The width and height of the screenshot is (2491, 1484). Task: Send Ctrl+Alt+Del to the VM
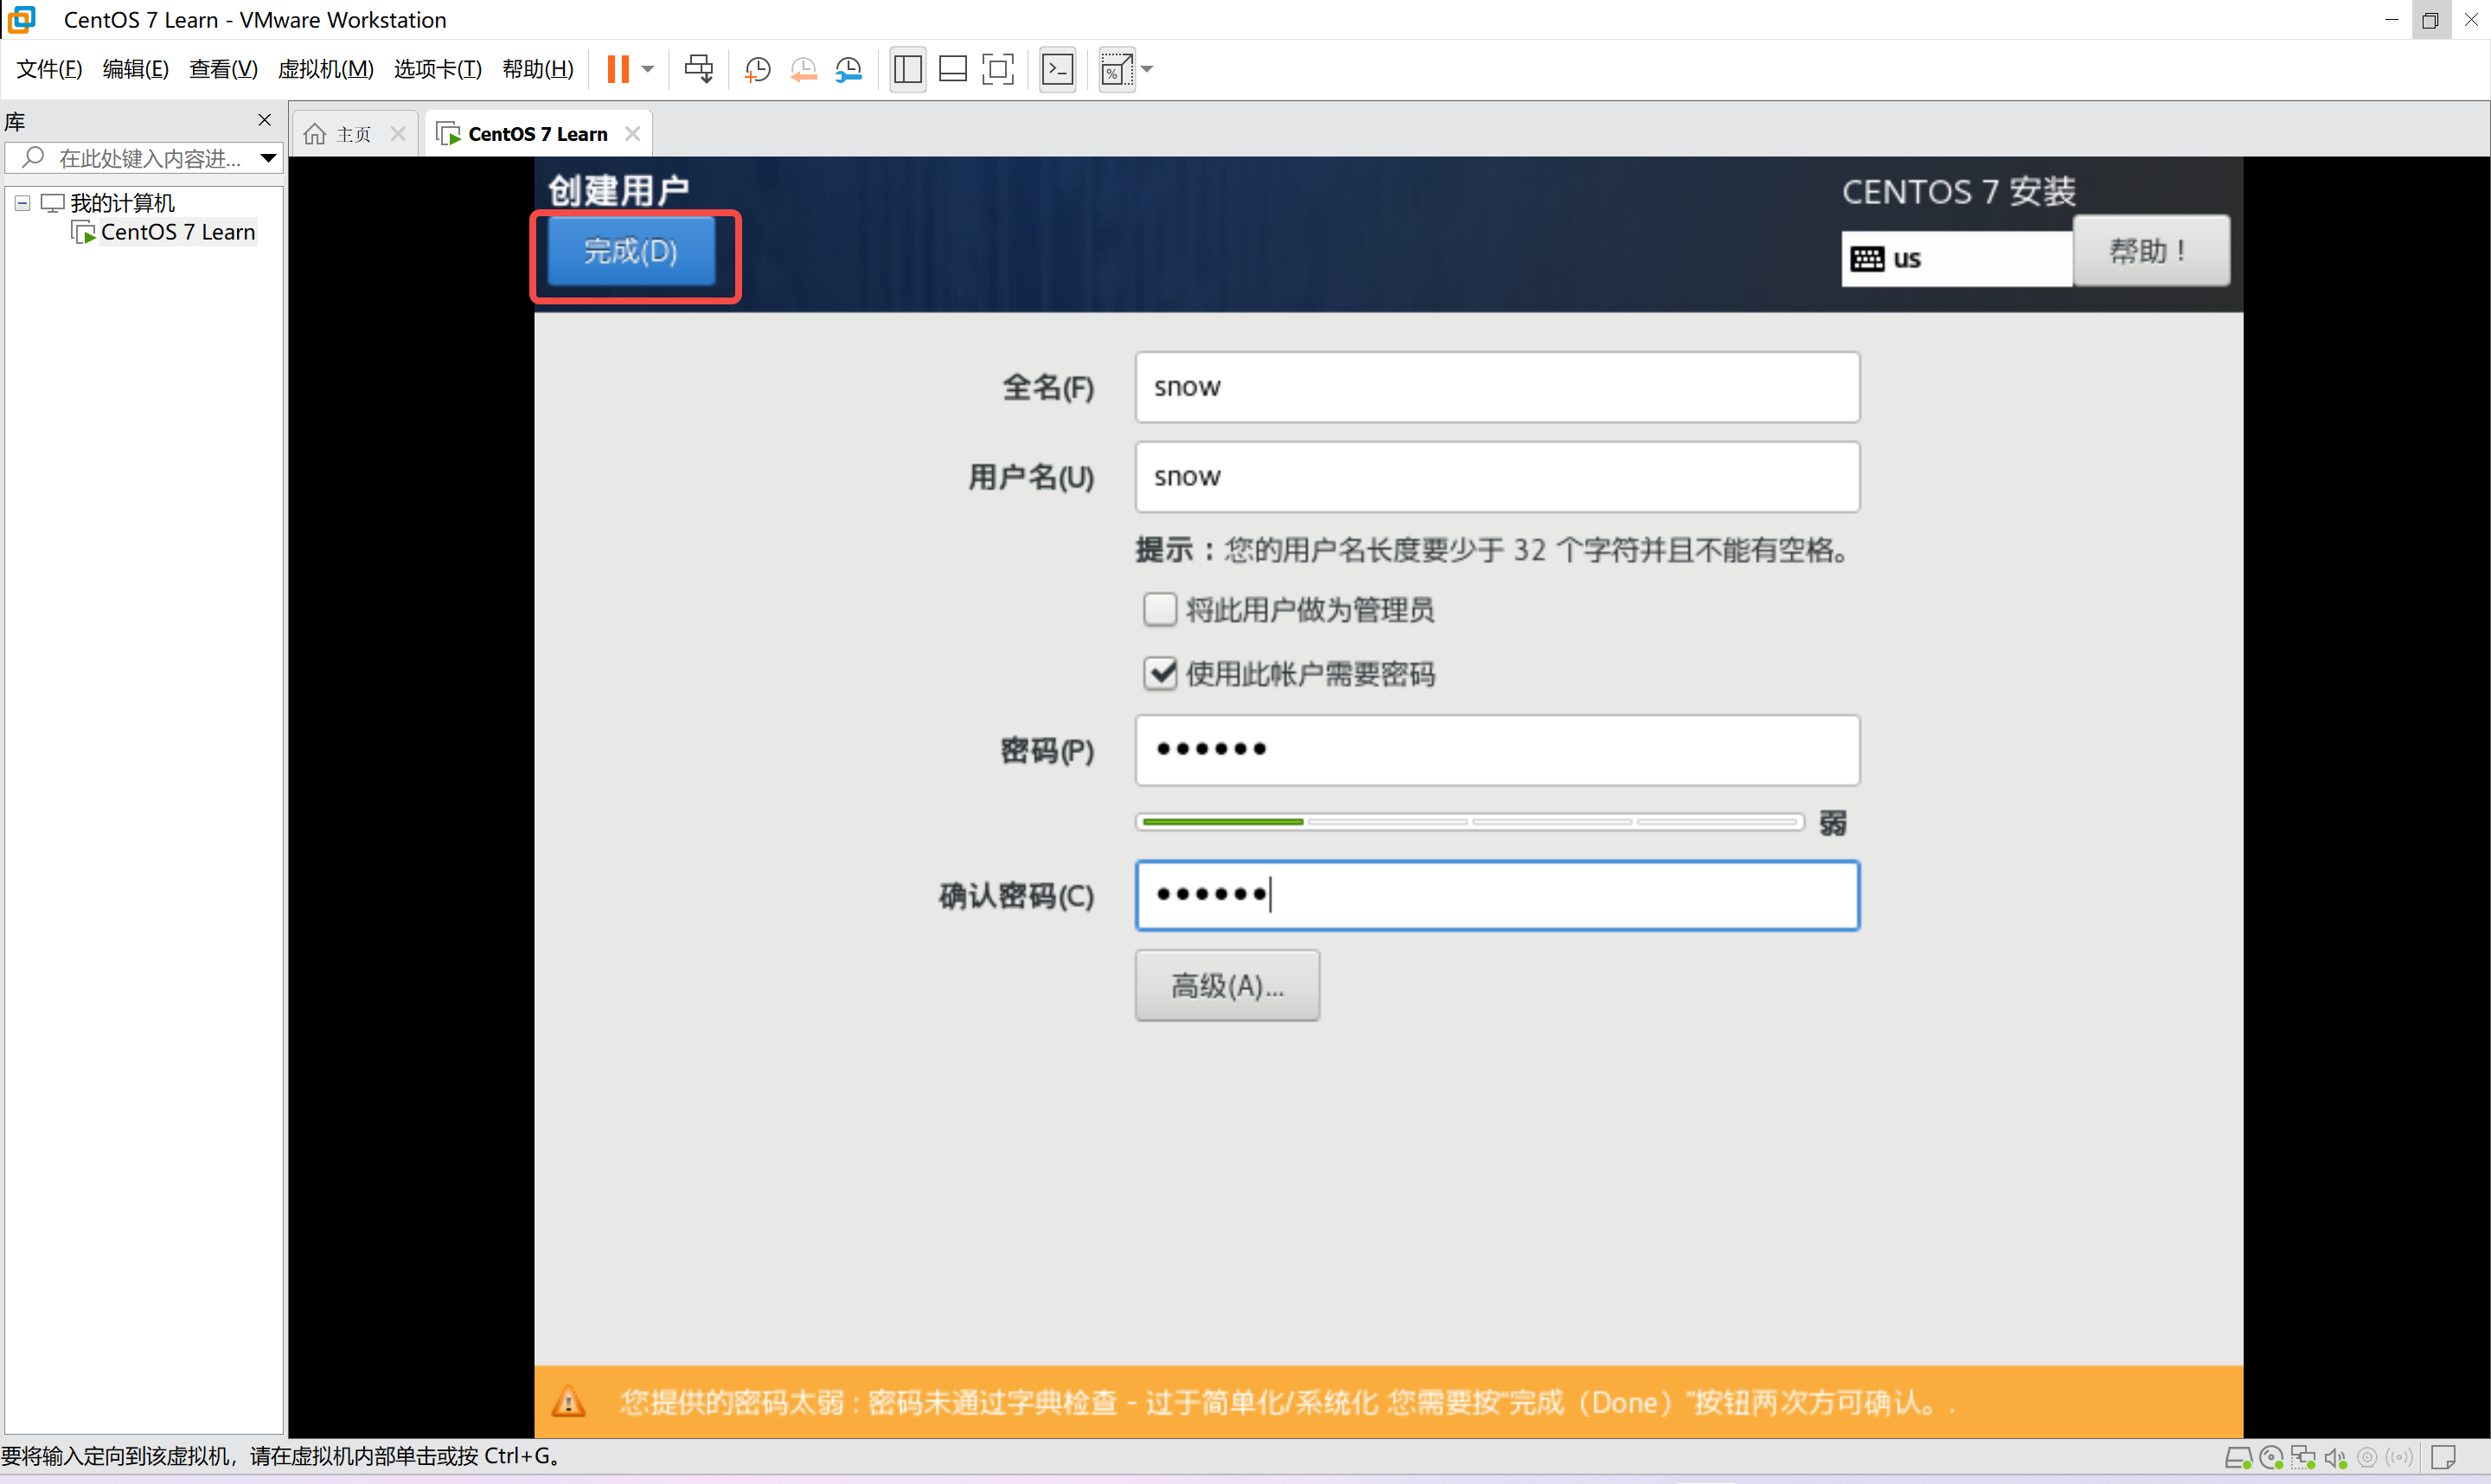698,69
